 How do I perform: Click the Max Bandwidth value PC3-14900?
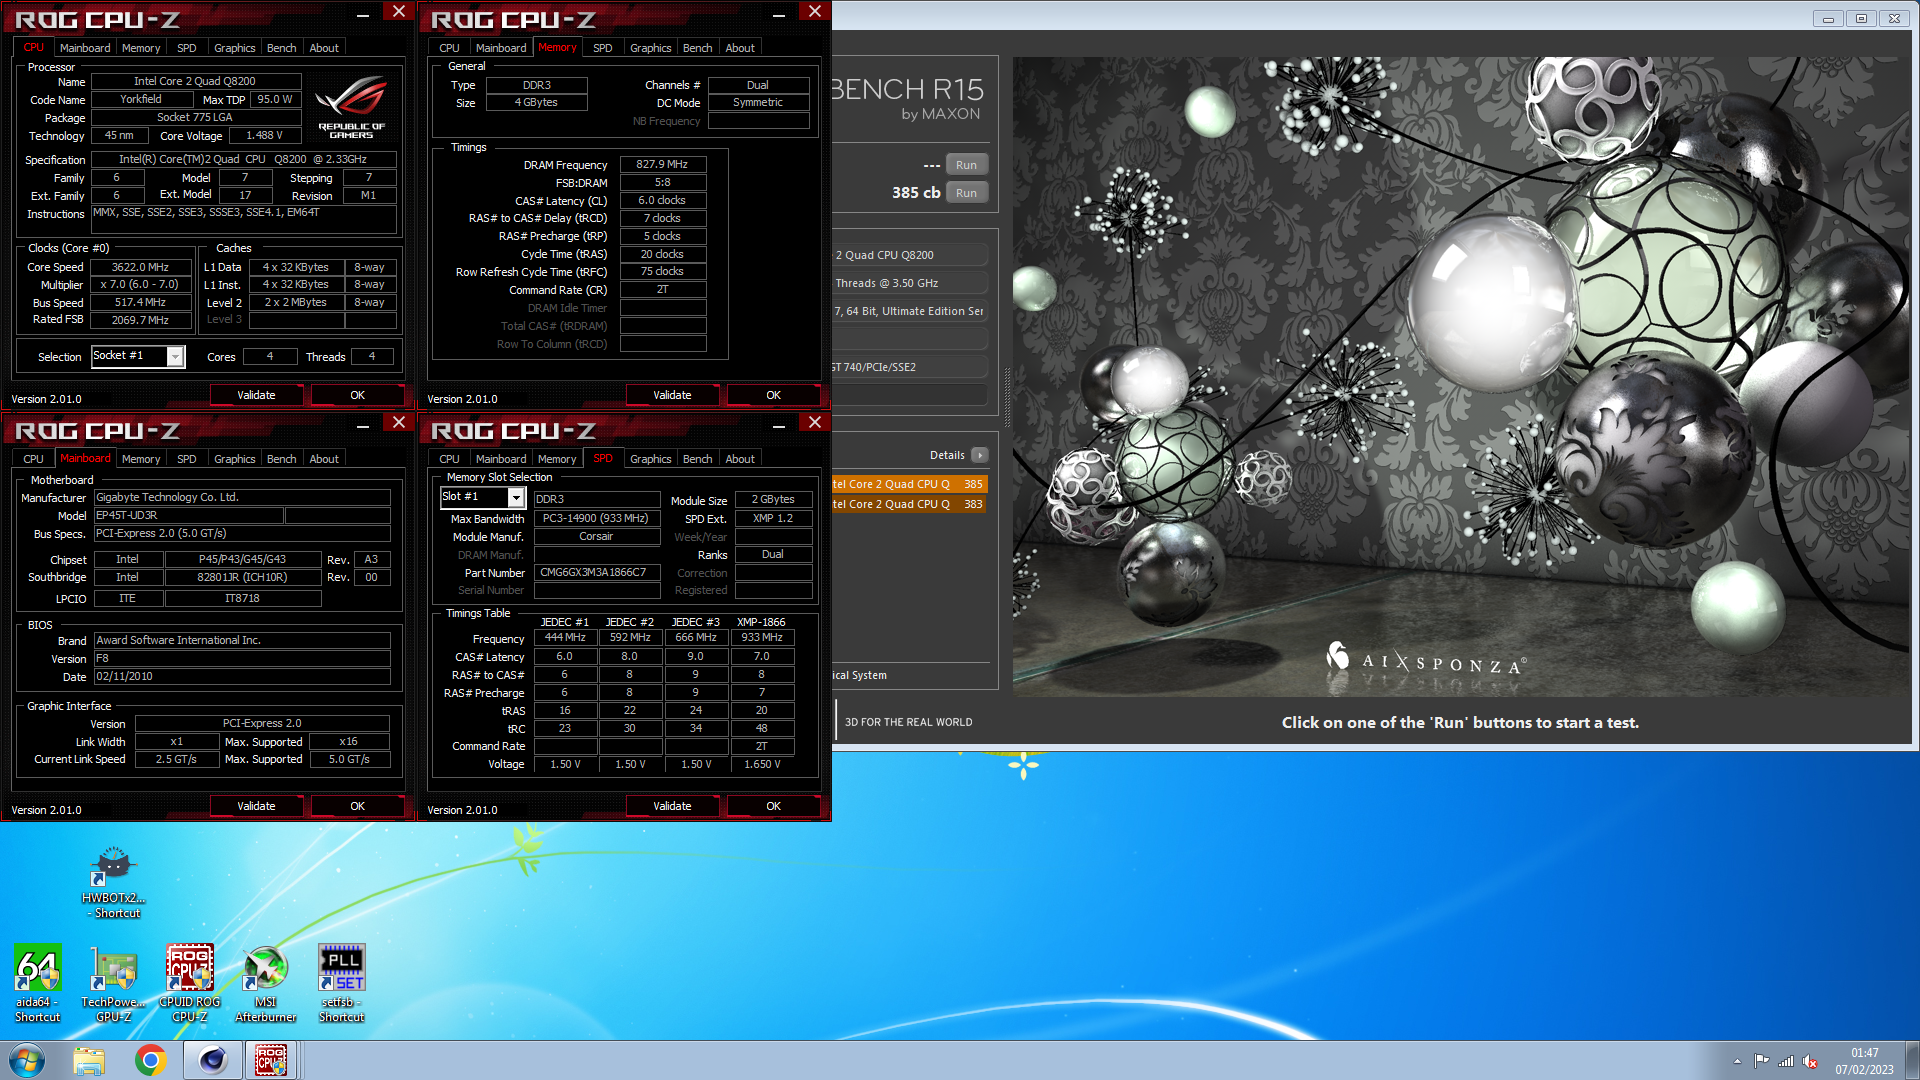point(596,518)
